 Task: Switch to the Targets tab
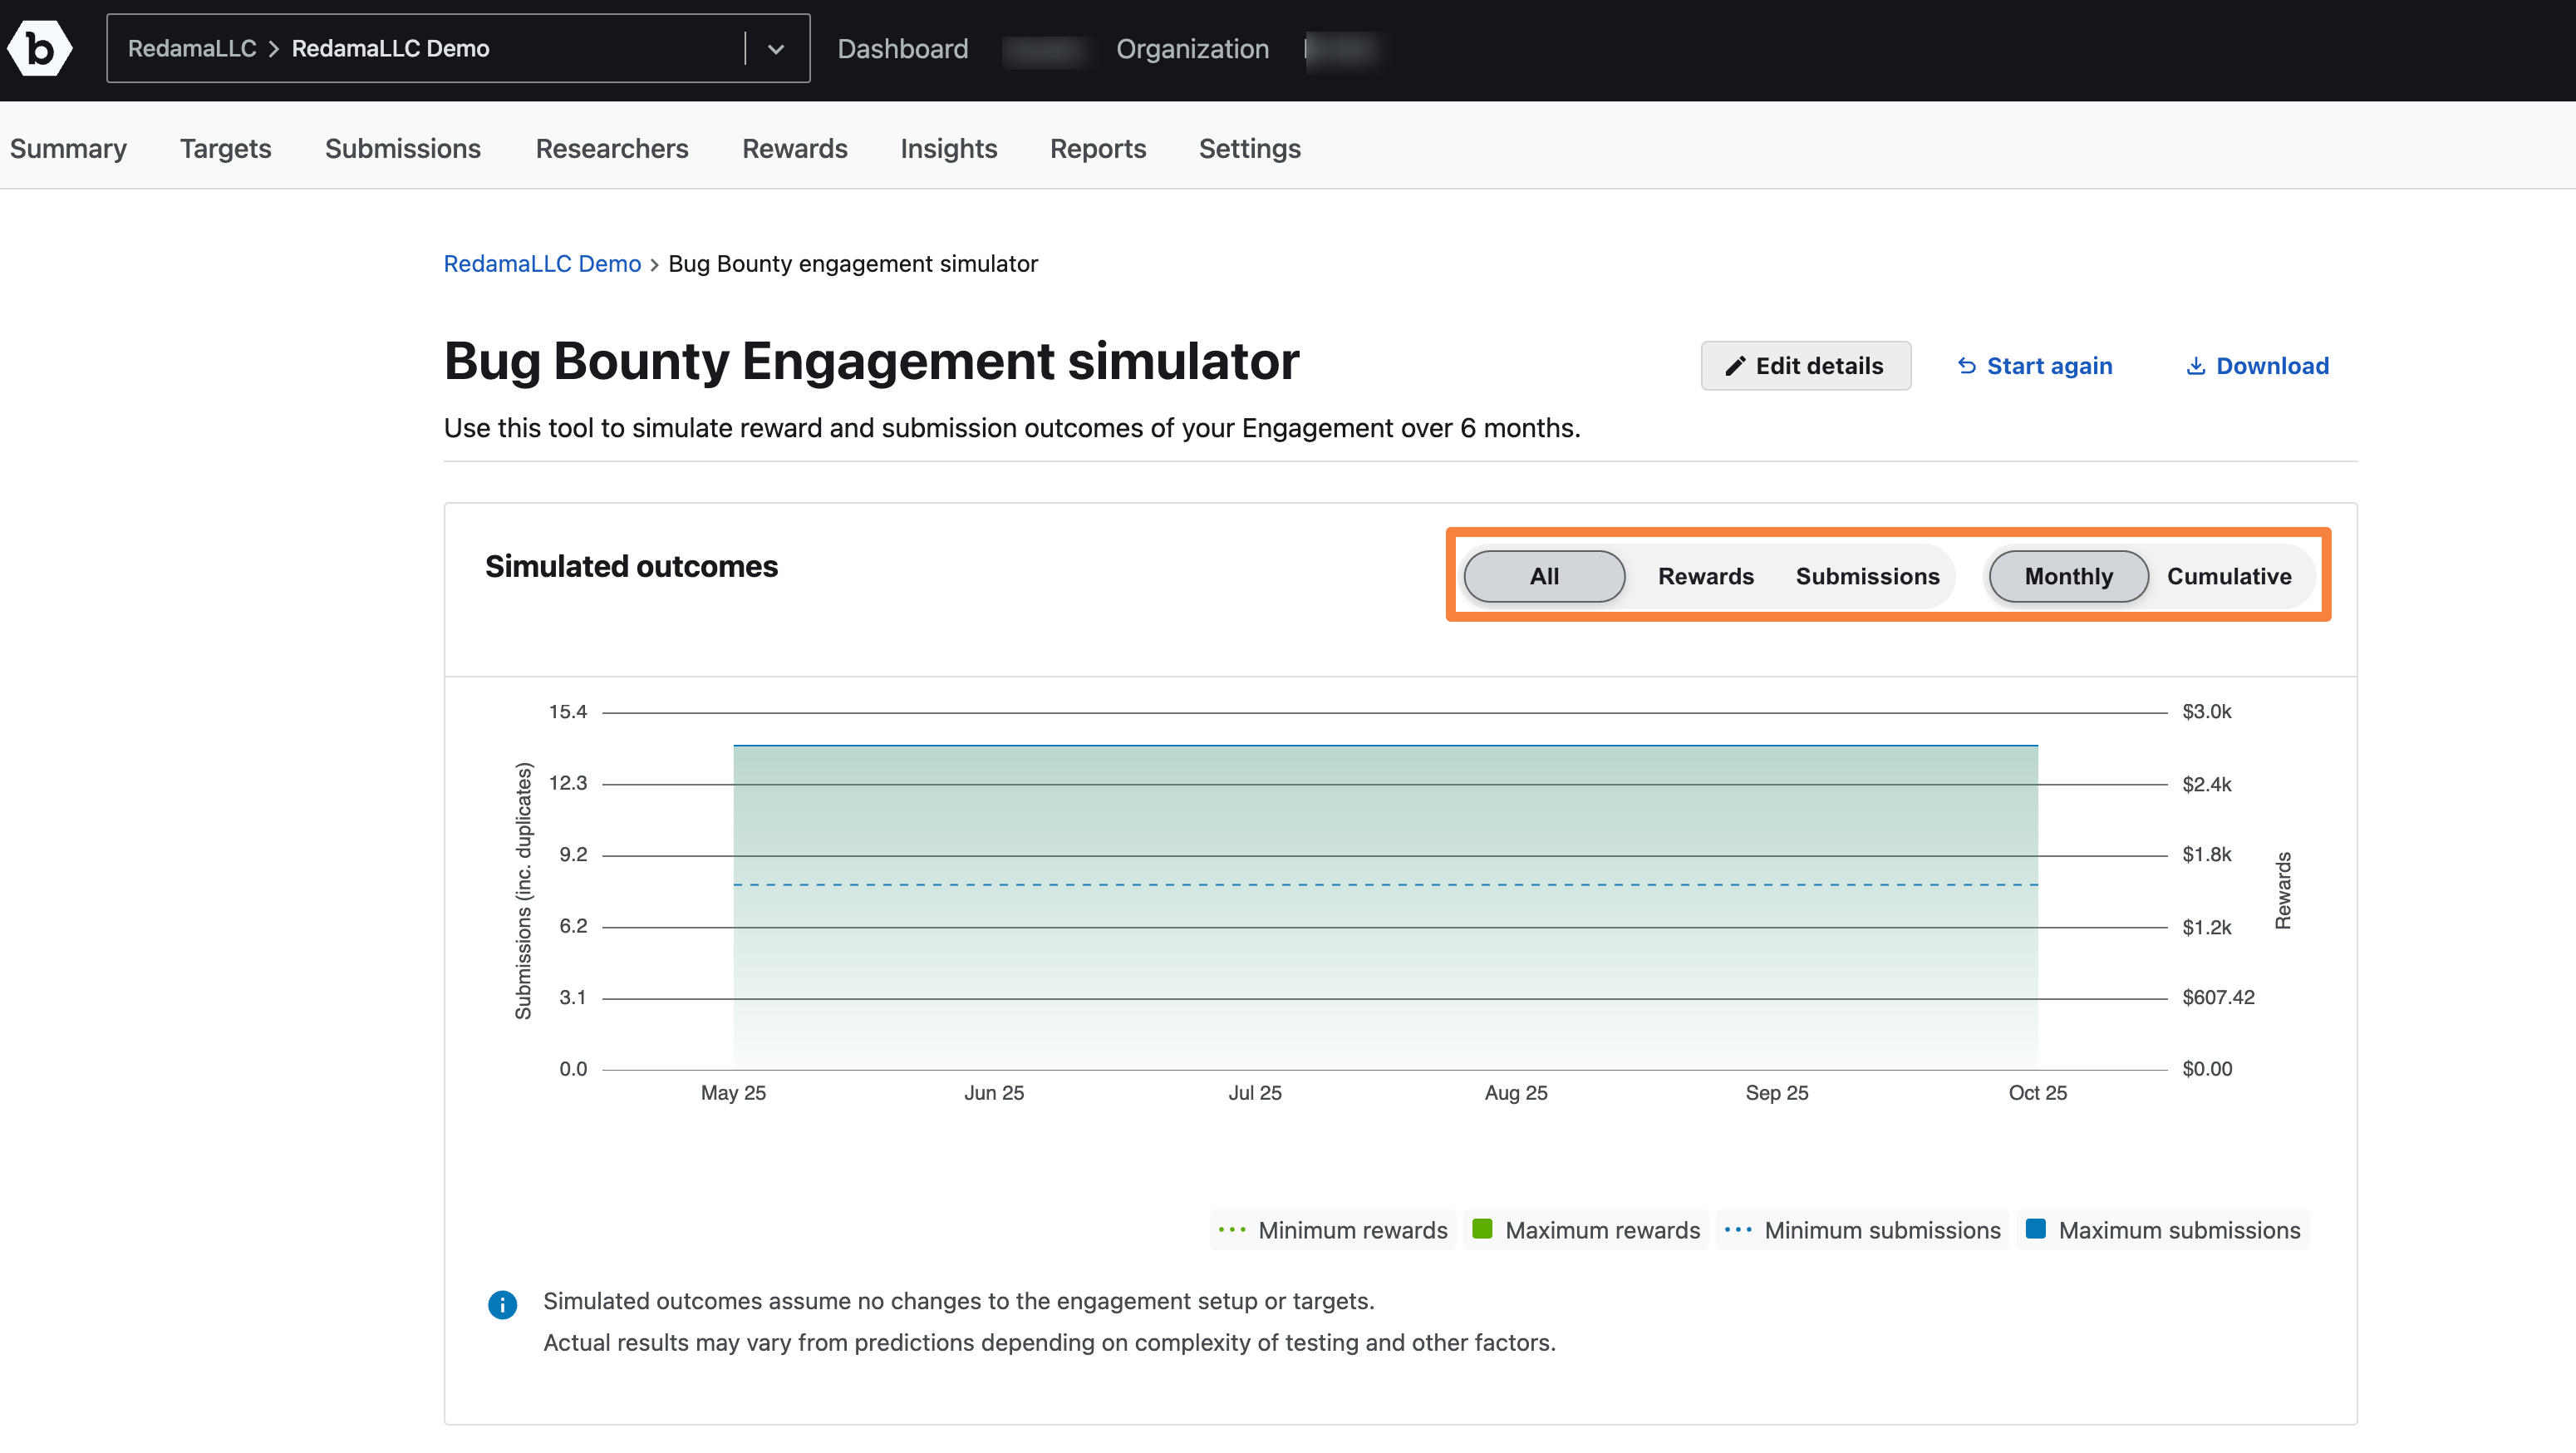click(x=225, y=148)
